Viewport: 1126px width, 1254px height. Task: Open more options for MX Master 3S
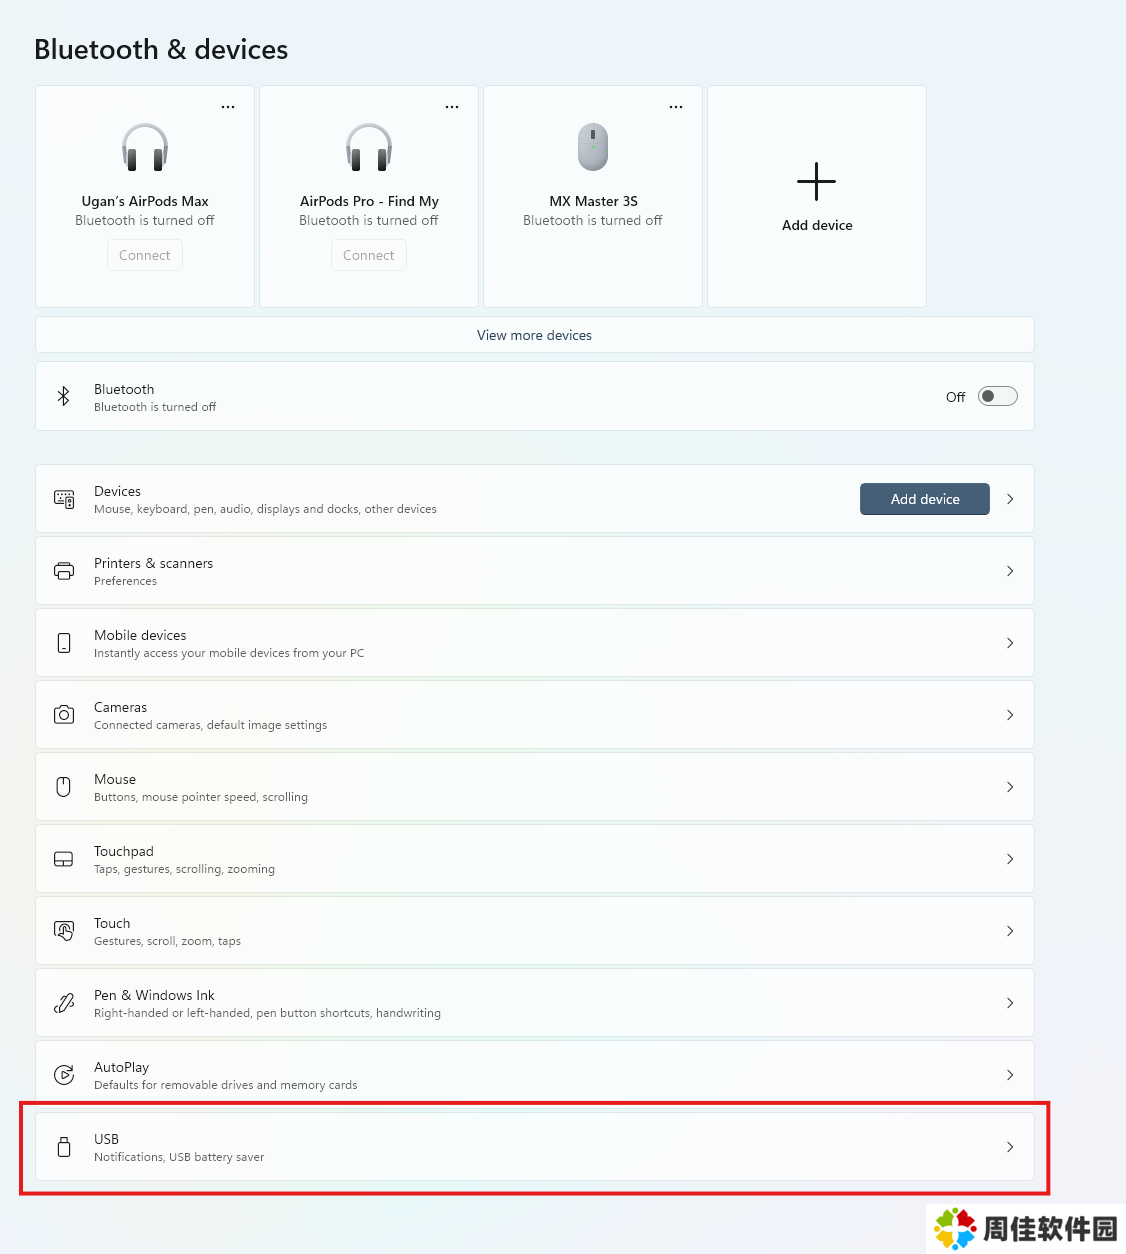[676, 106]
